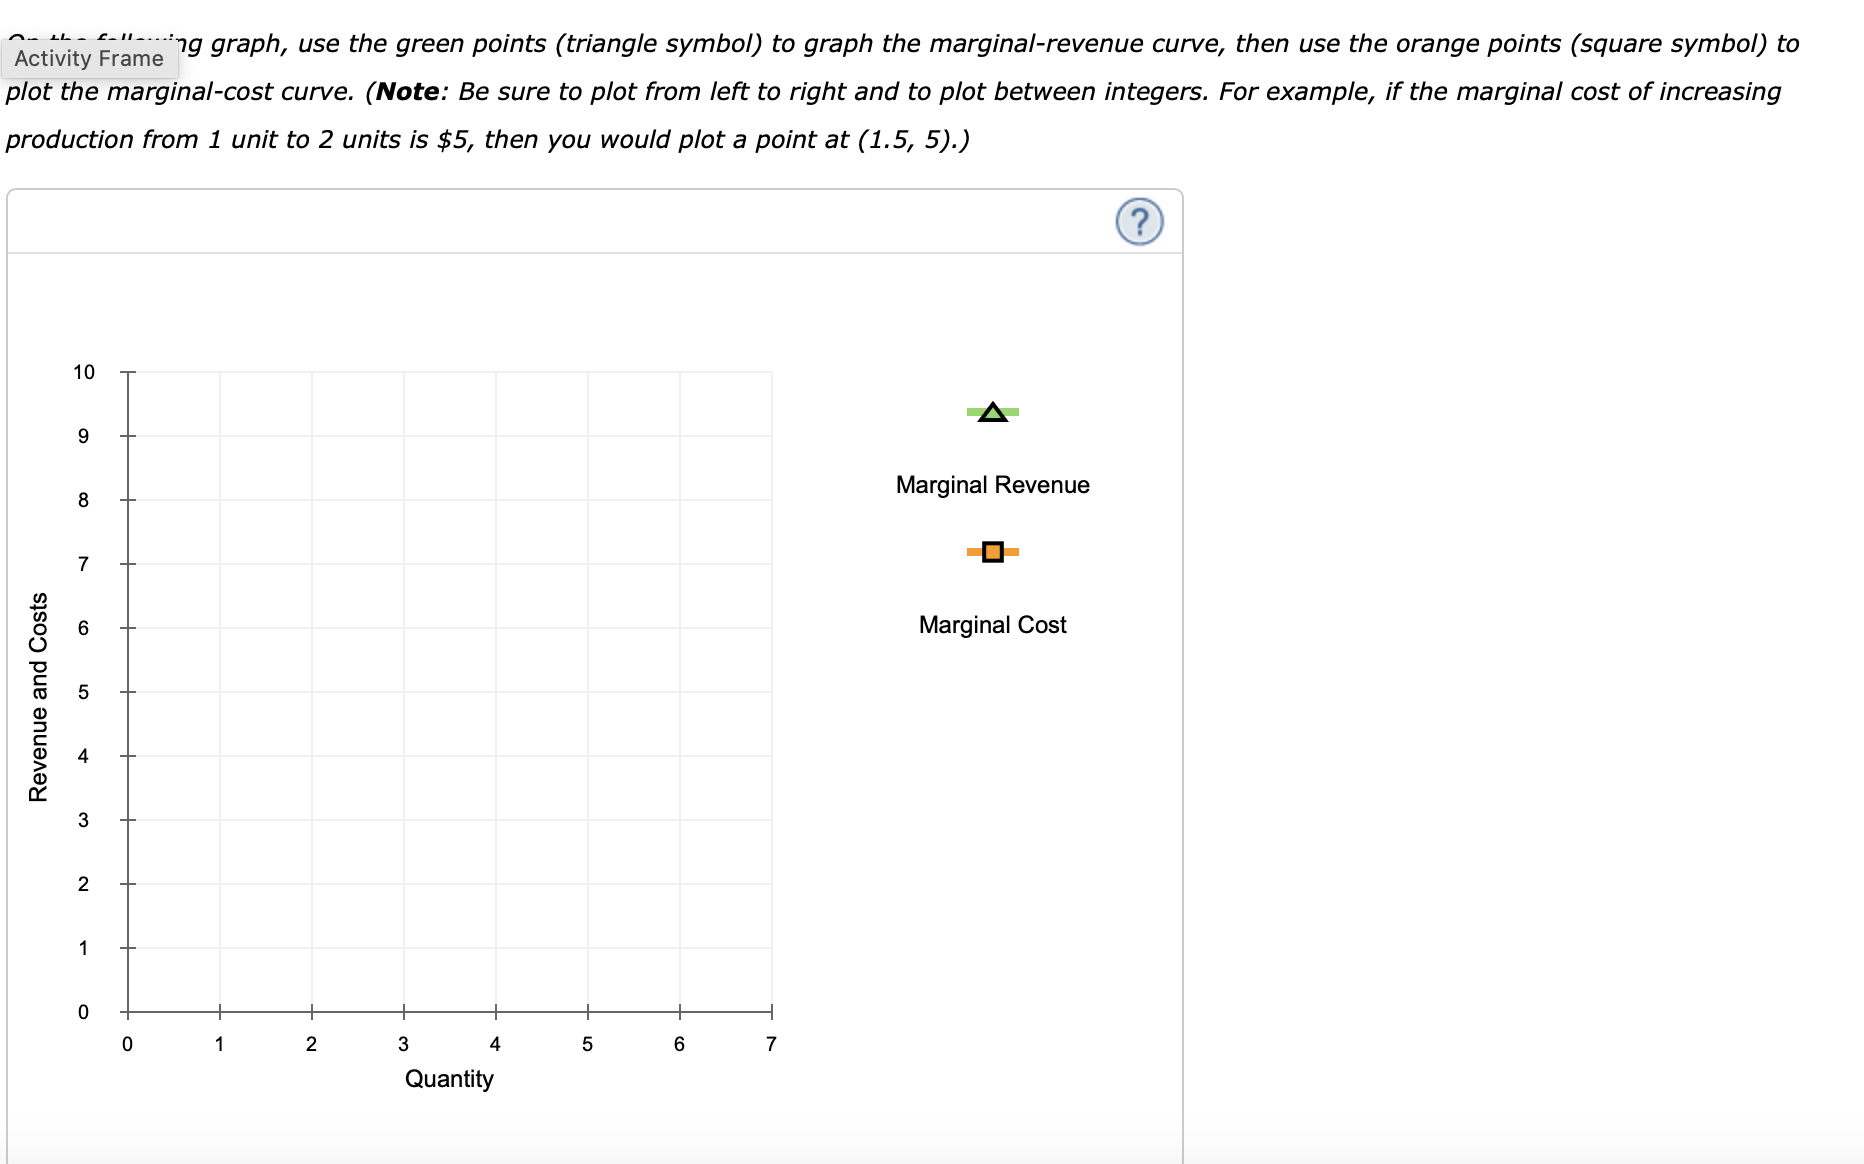Activate the help circle in the top-right corner
Viewport: 1864px width, 1164px height.
pyautogui.click(x=1139, y=221)
